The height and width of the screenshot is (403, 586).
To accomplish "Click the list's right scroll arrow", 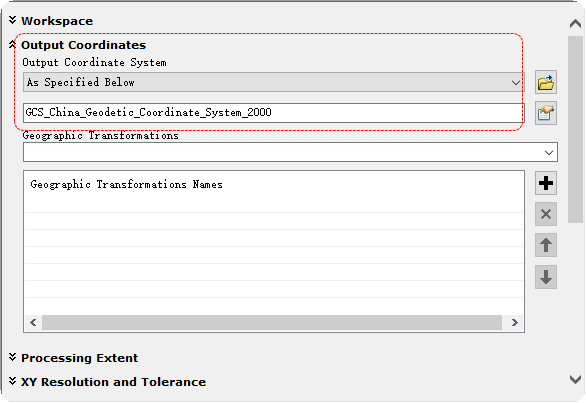I will pos(515,322).
